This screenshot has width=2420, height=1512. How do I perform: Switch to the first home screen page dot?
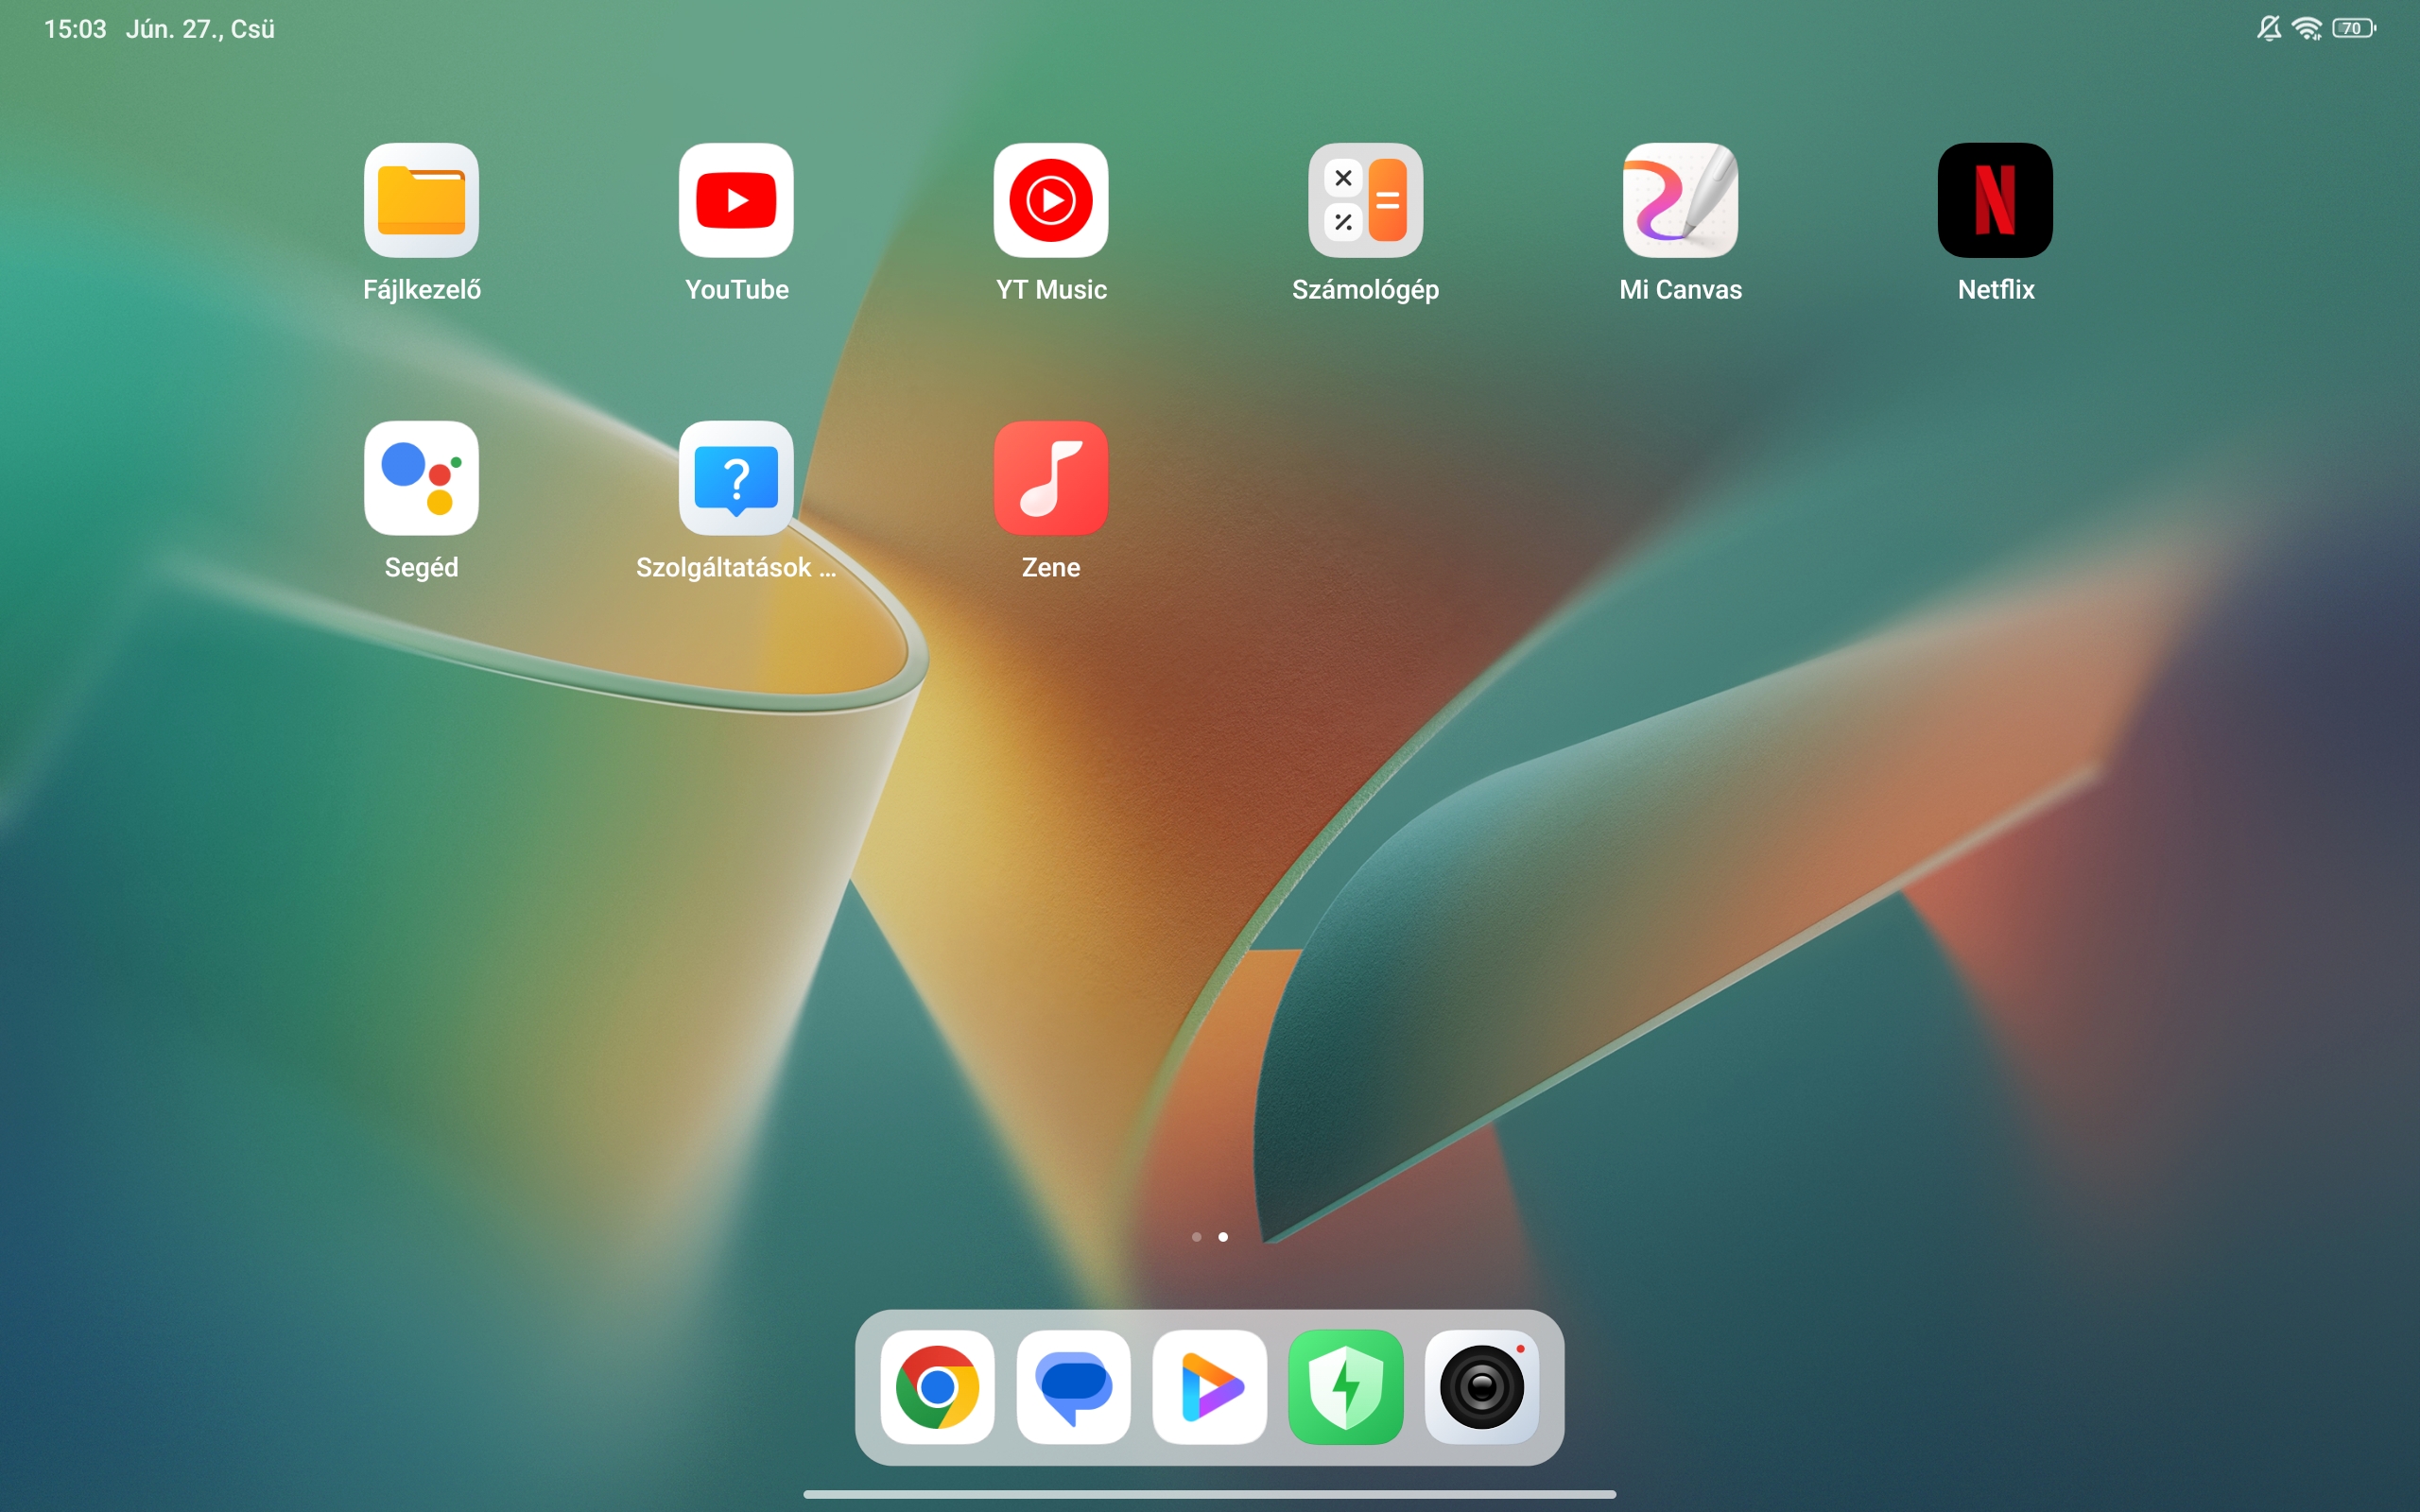click(1196, 1237)
